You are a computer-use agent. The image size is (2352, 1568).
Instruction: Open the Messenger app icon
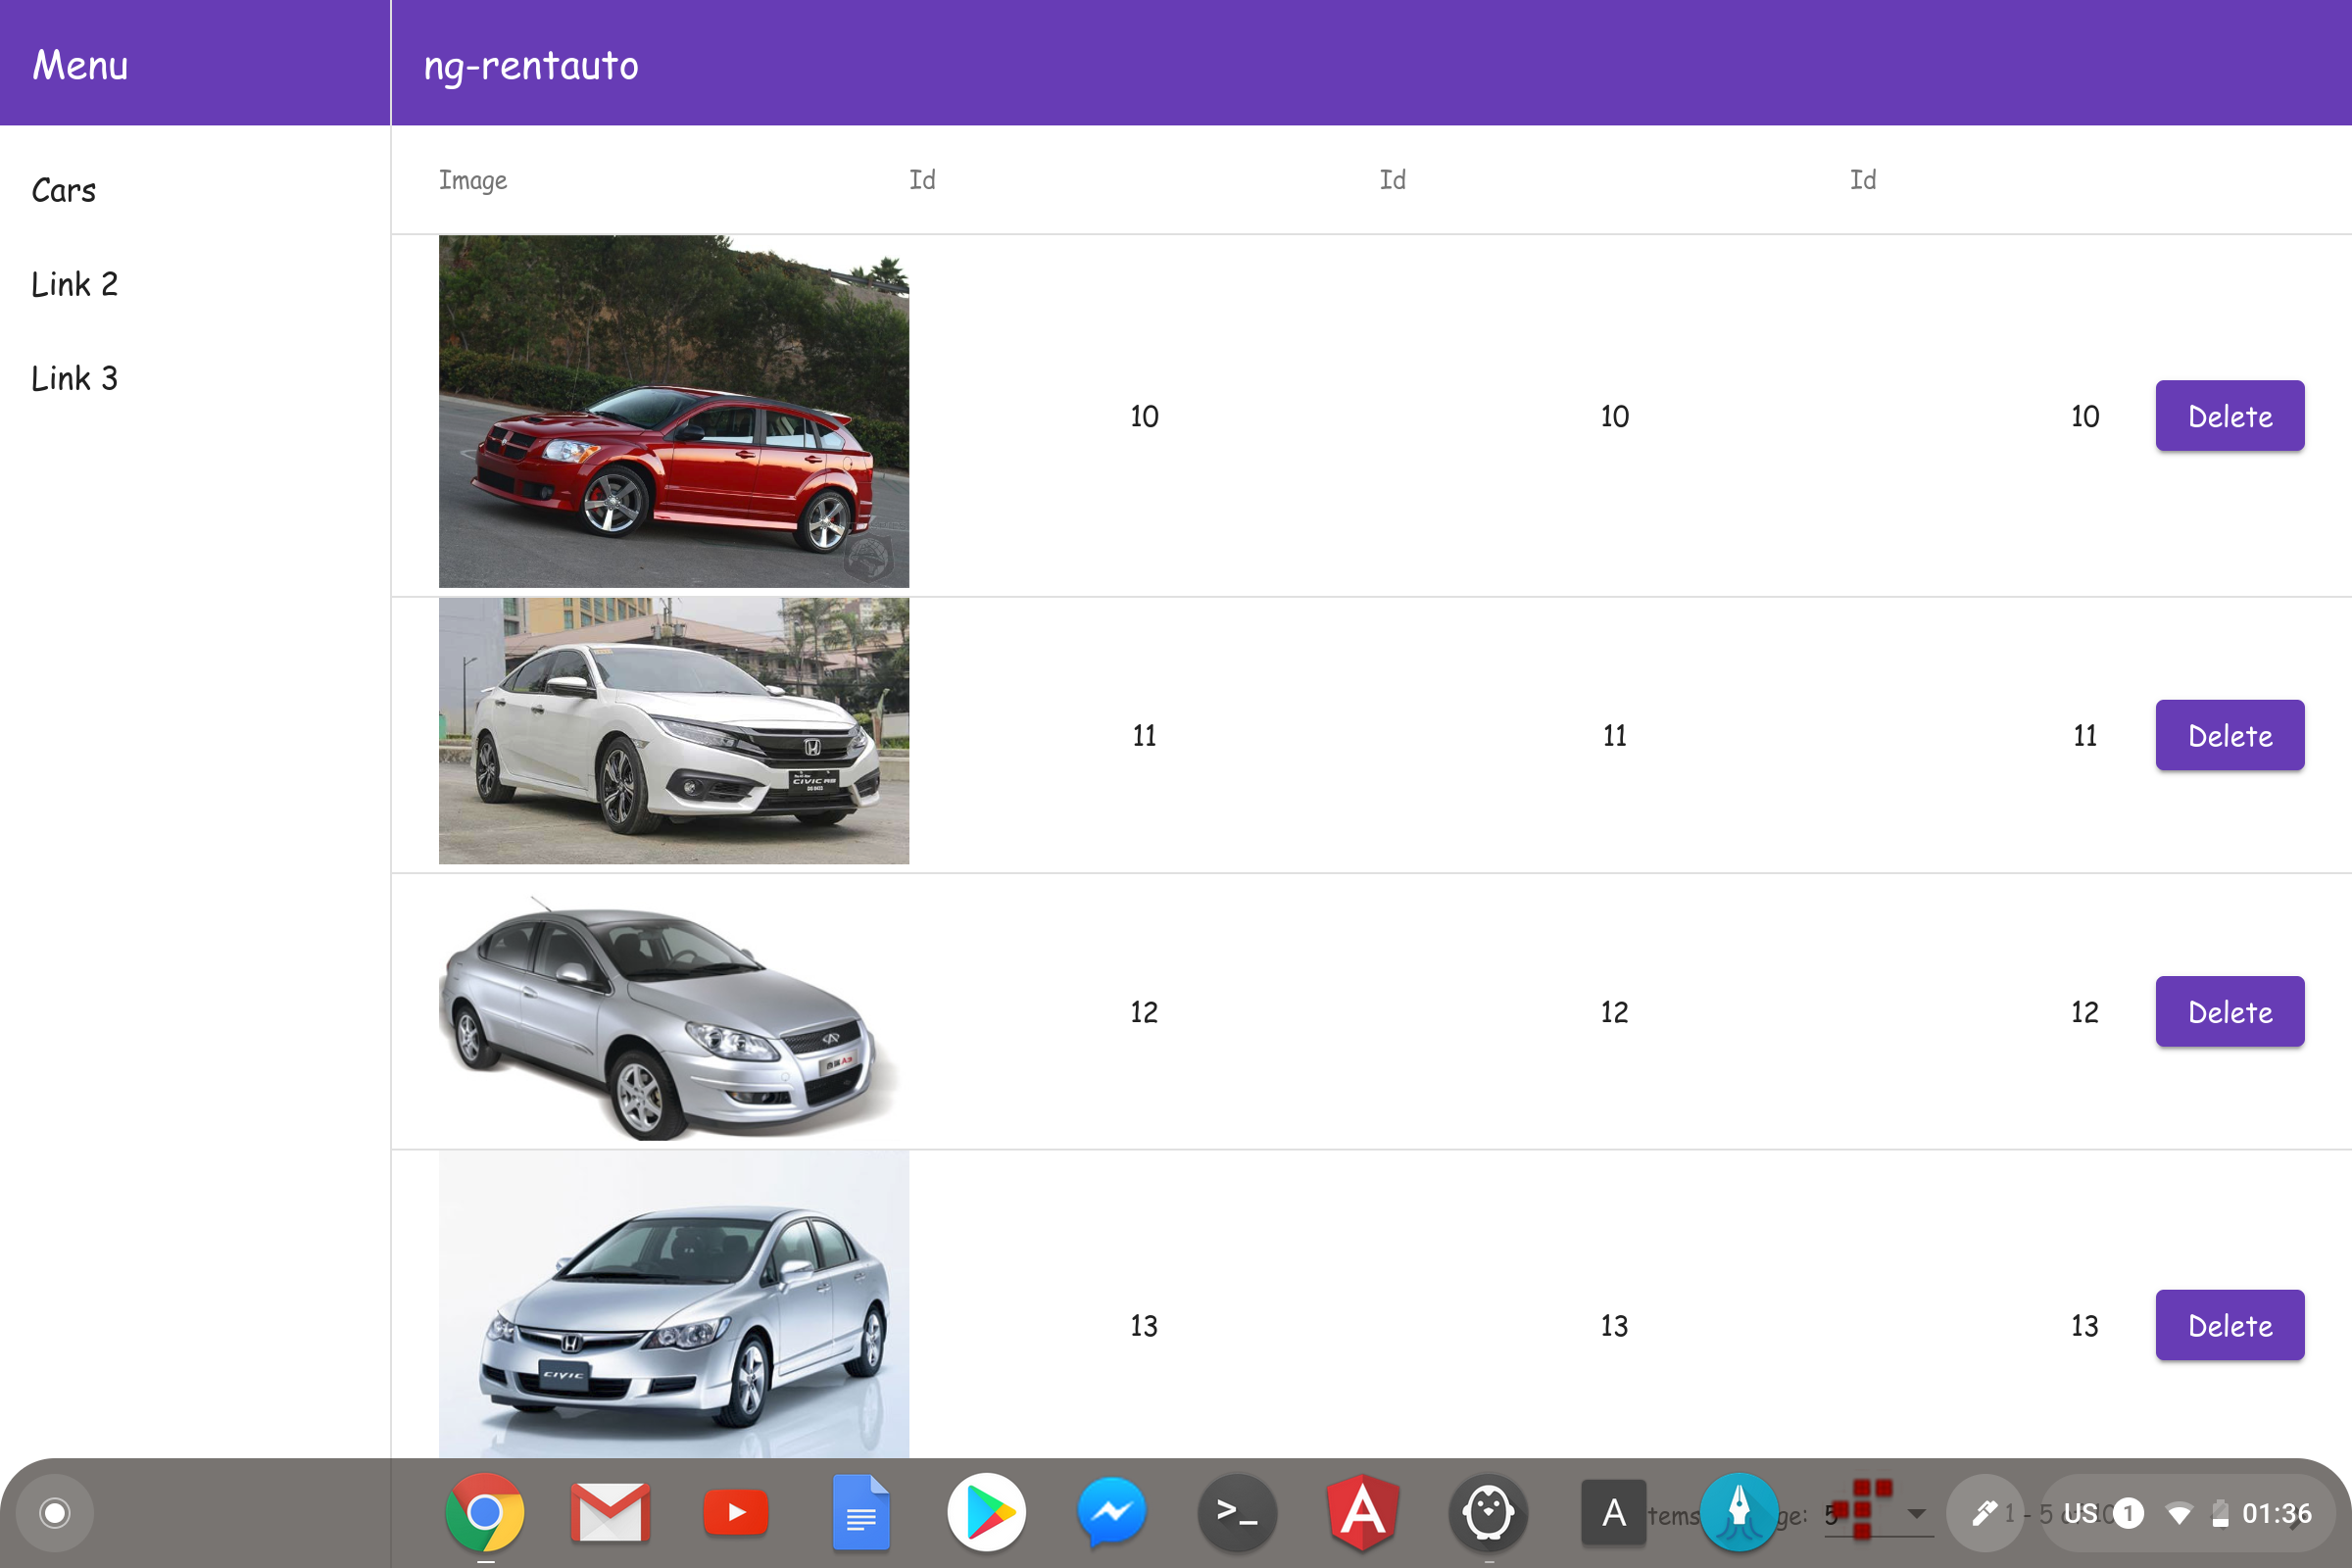[x=1112, y=1513]
